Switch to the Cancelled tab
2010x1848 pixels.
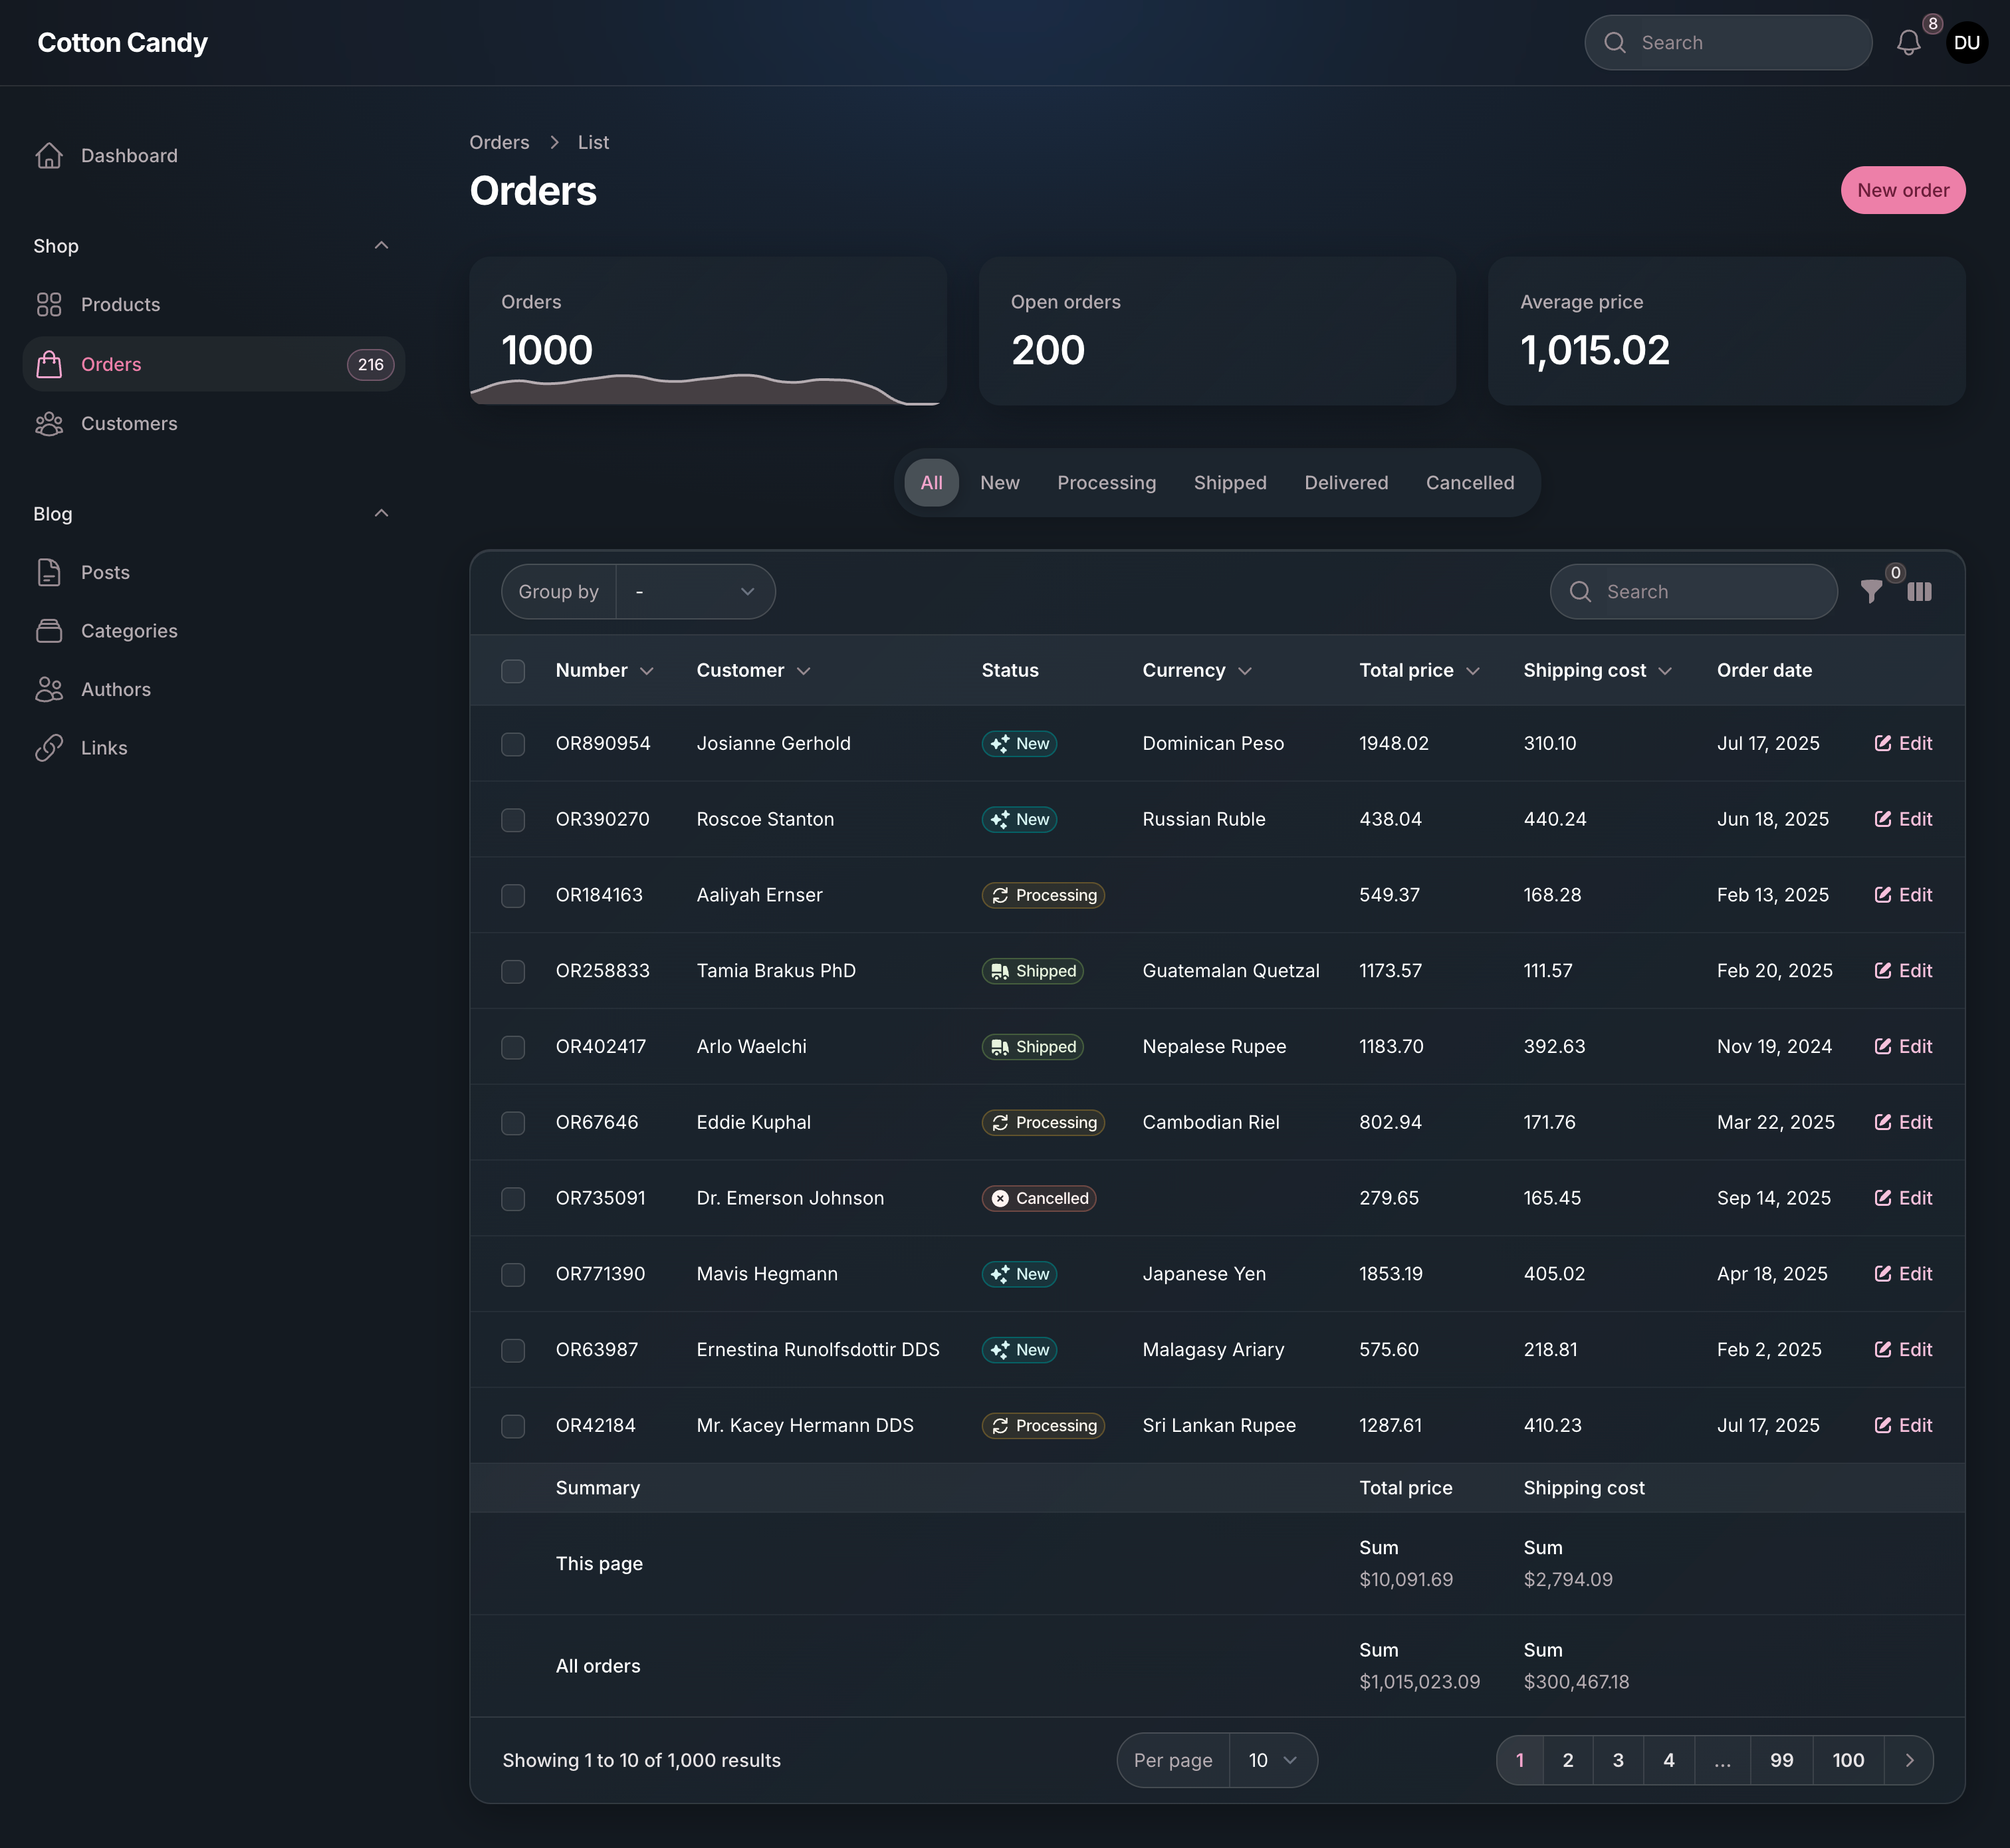1469,483
